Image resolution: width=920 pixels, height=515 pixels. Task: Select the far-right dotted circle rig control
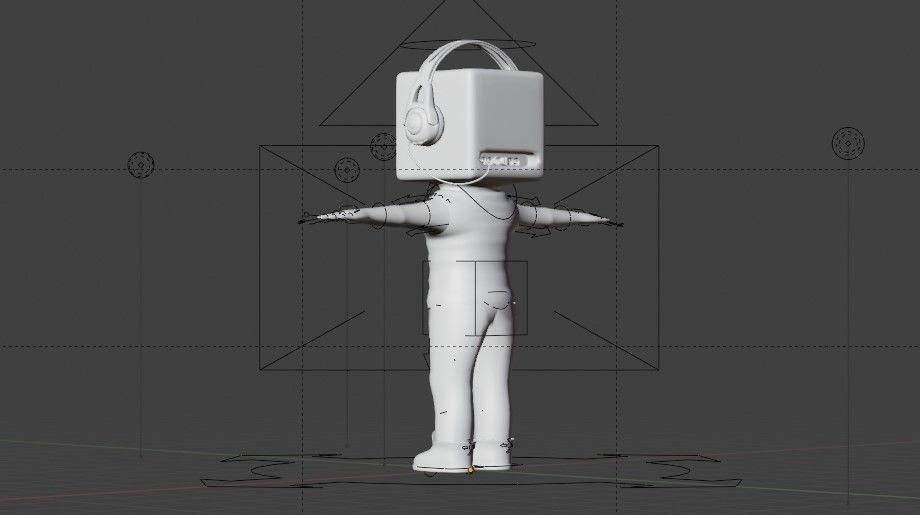tap(848, 143)
